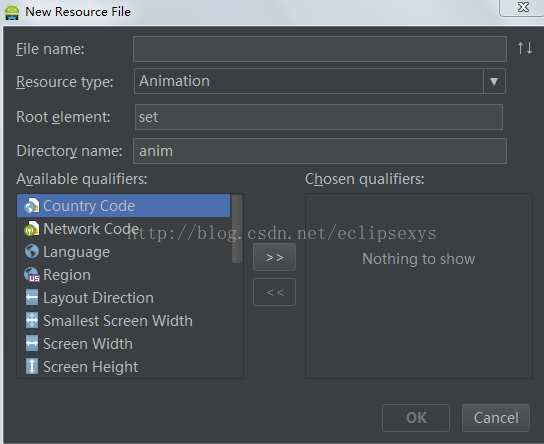Click the Layout Direction arrow icon
Viewport: 544px width, 444px height.
tap(32, 298)
